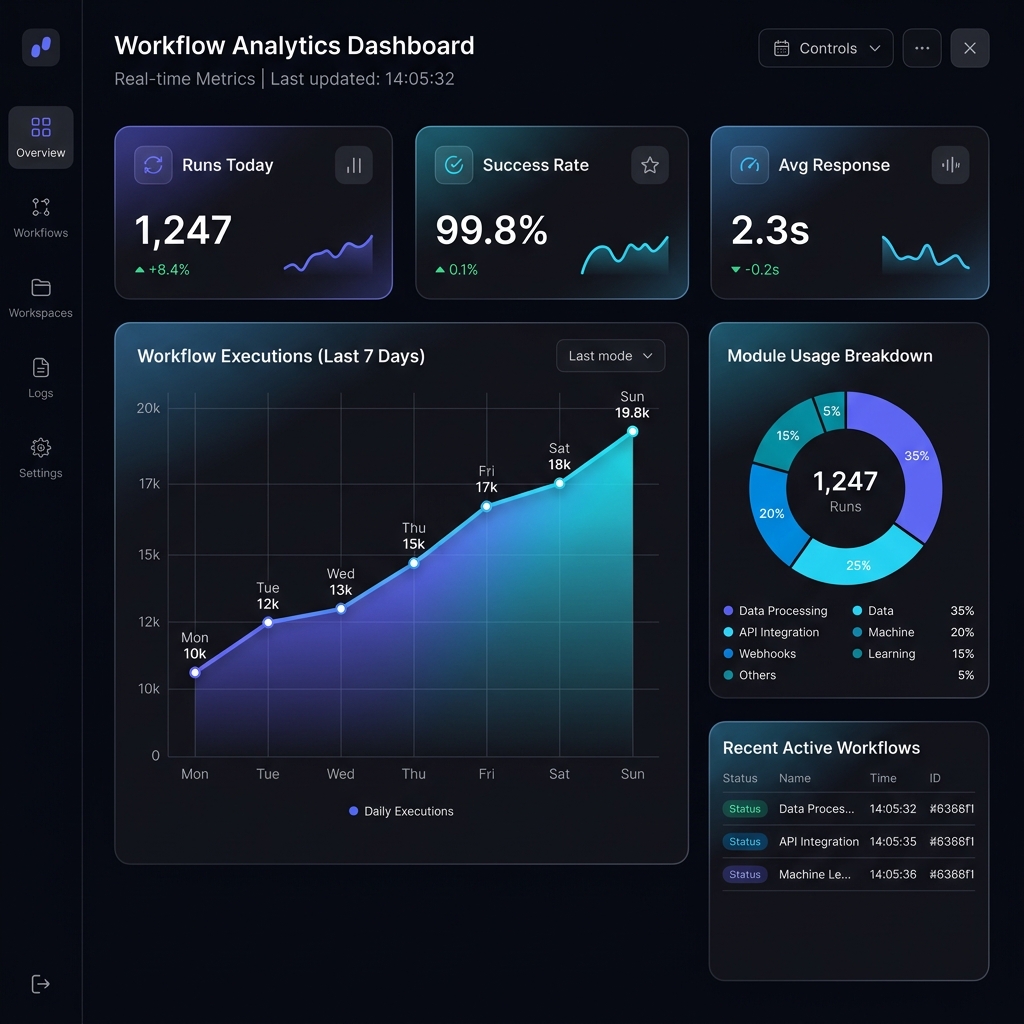Click the Status badge in API Integration row
1024x1024 pixels.
tap(744, 841)
